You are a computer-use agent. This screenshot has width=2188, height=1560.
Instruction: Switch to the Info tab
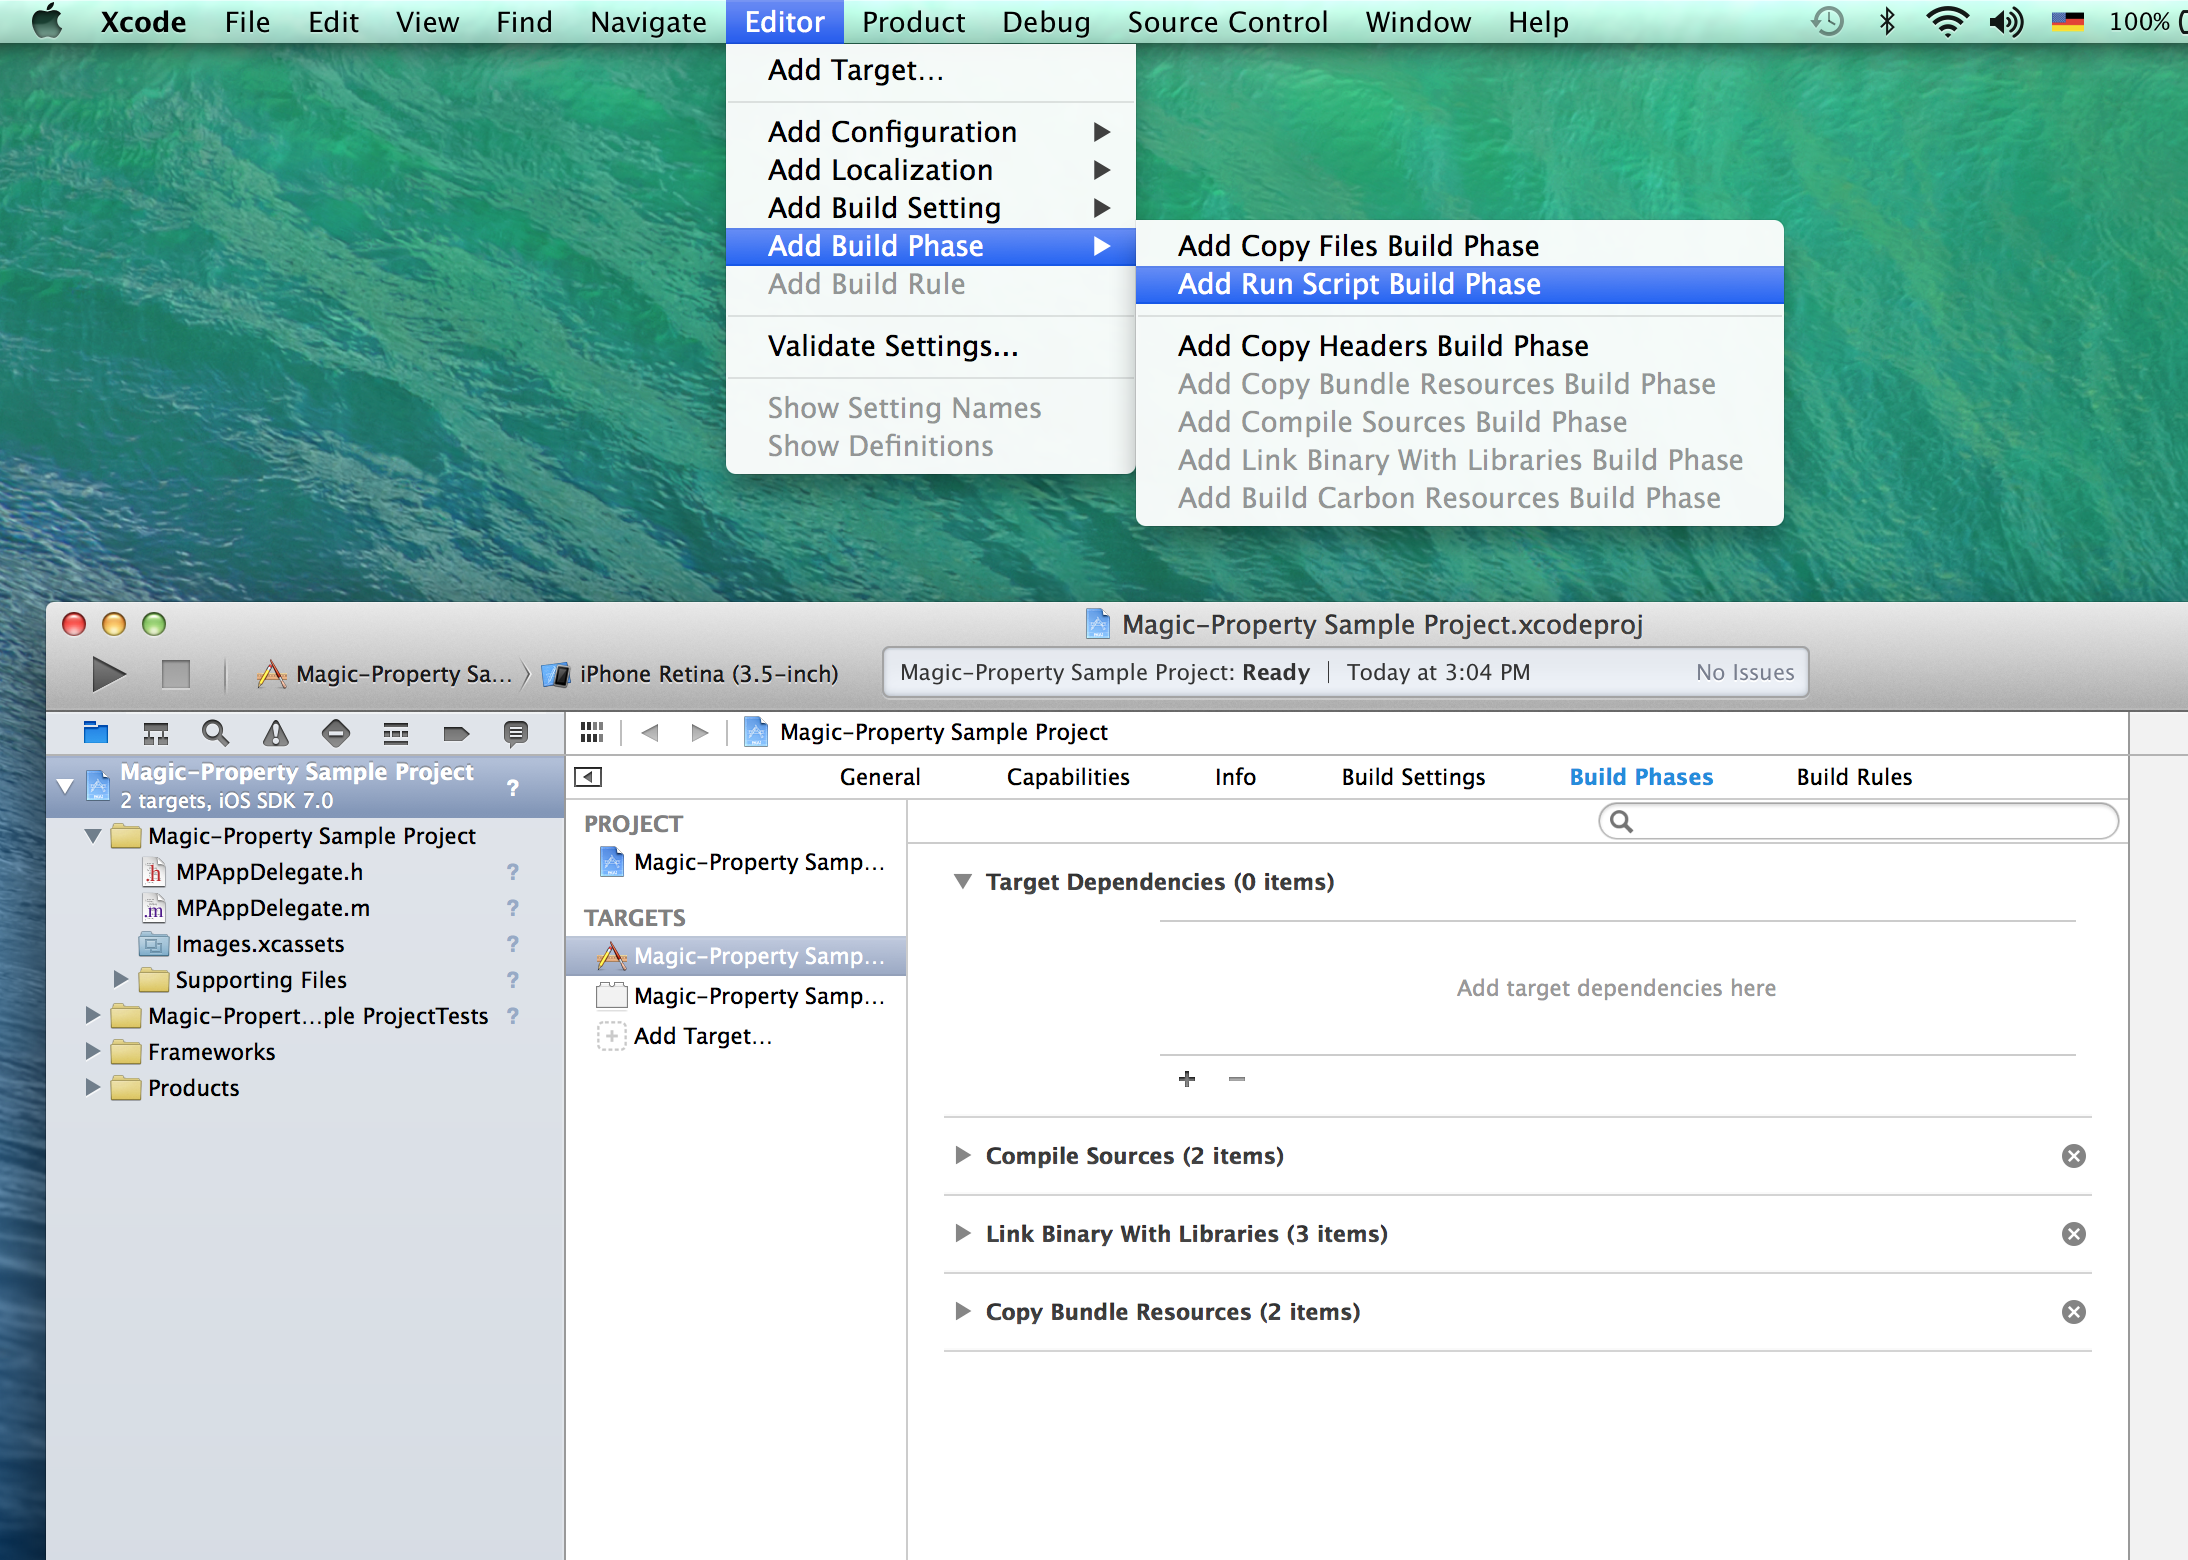point(1235,777)
